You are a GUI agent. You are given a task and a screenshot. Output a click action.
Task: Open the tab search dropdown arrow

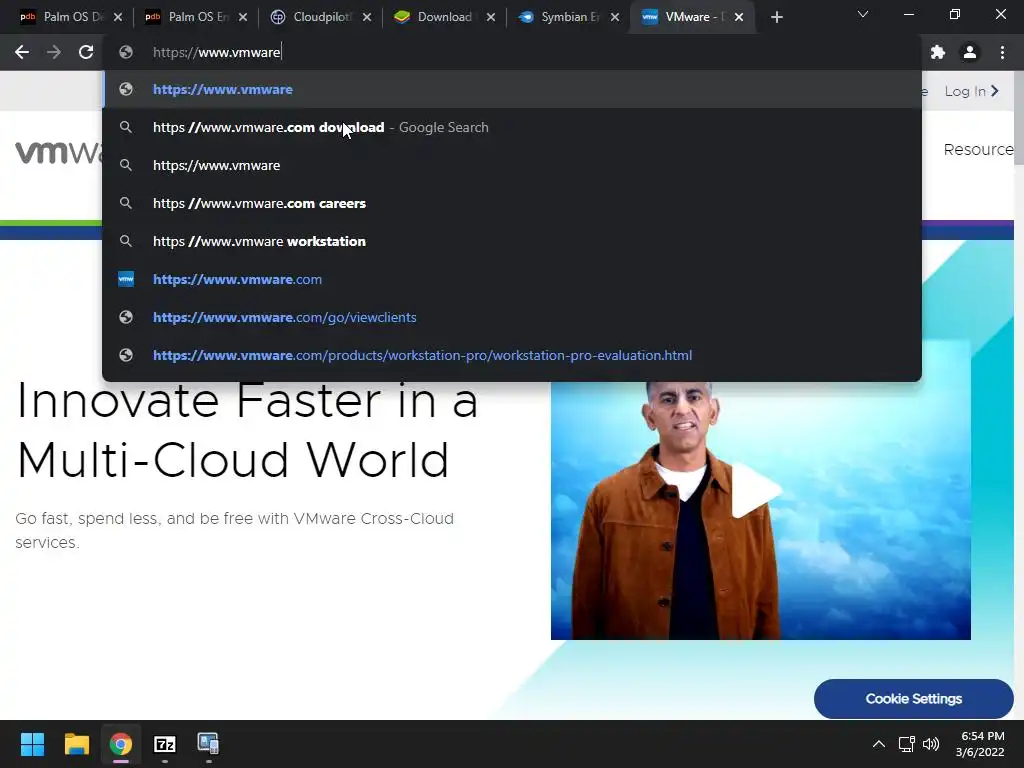[x=863, y=14]
